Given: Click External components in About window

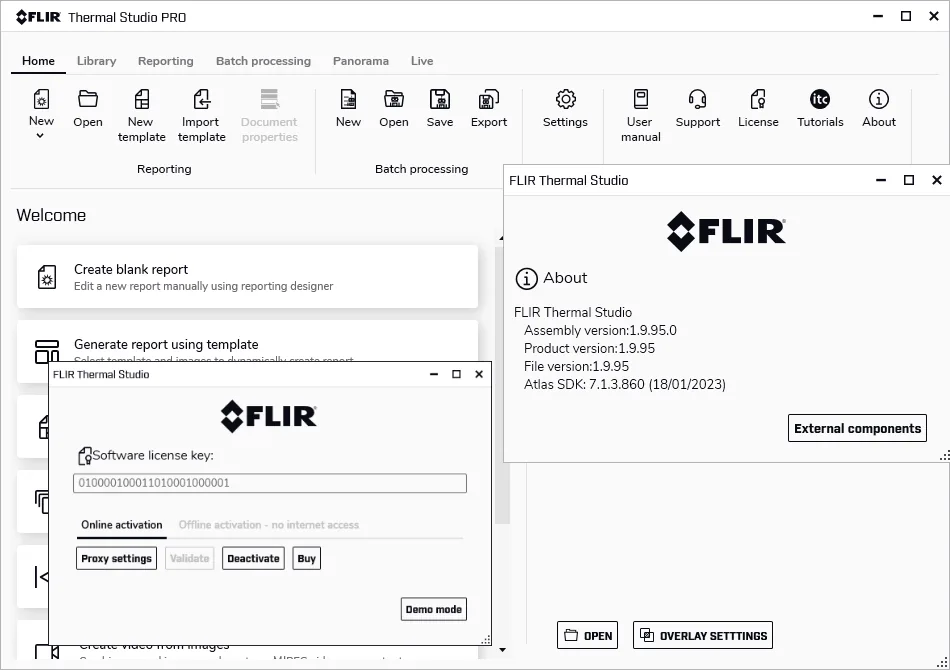Looking at the screenshot, I should click(857, 428).
